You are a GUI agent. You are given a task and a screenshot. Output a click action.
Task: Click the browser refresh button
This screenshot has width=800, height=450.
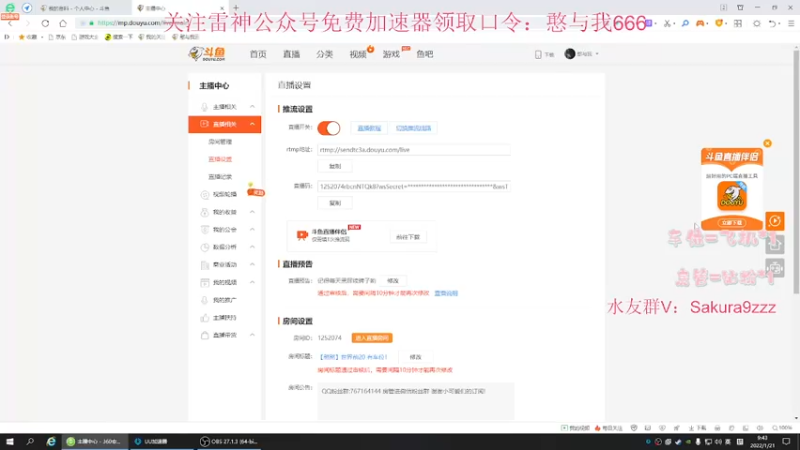[x=45, y=23]
